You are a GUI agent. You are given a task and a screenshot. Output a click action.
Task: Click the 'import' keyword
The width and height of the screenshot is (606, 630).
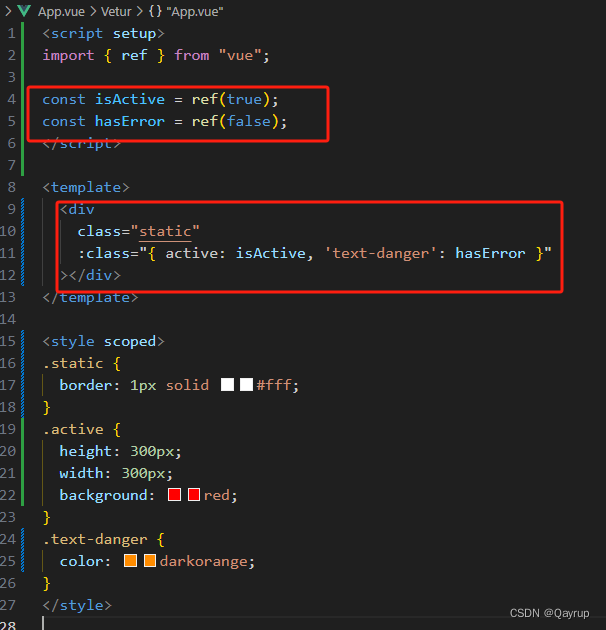(68, 55)
